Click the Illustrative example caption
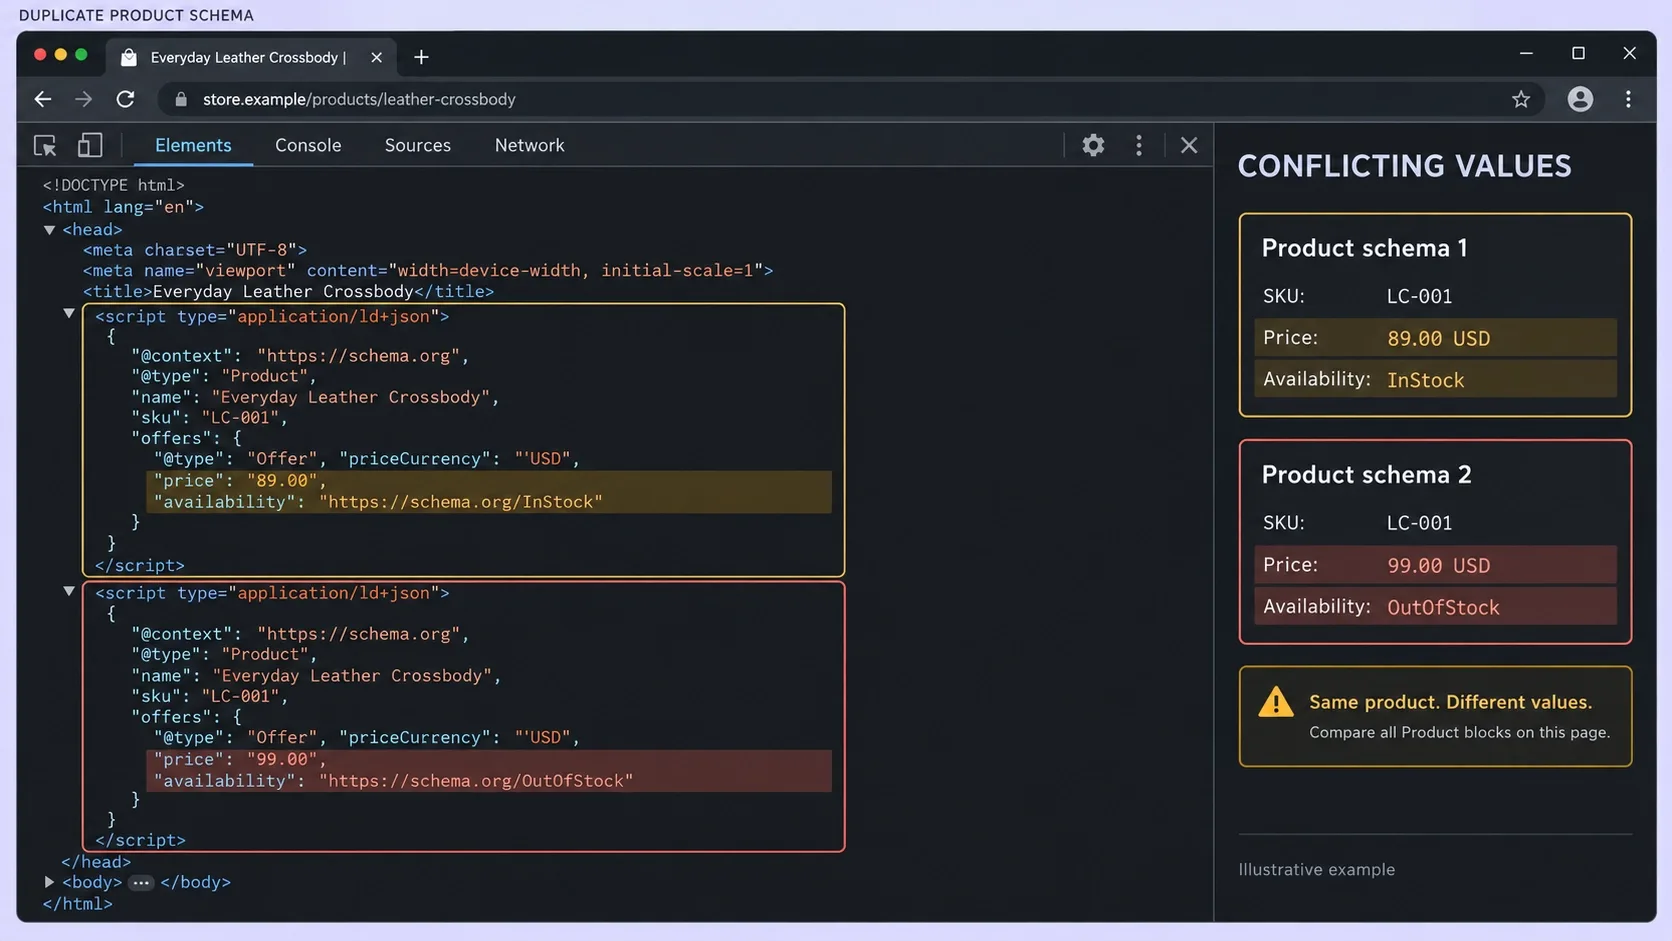The height and width of the screenshot is (941, 1672). click(1316, 870)
